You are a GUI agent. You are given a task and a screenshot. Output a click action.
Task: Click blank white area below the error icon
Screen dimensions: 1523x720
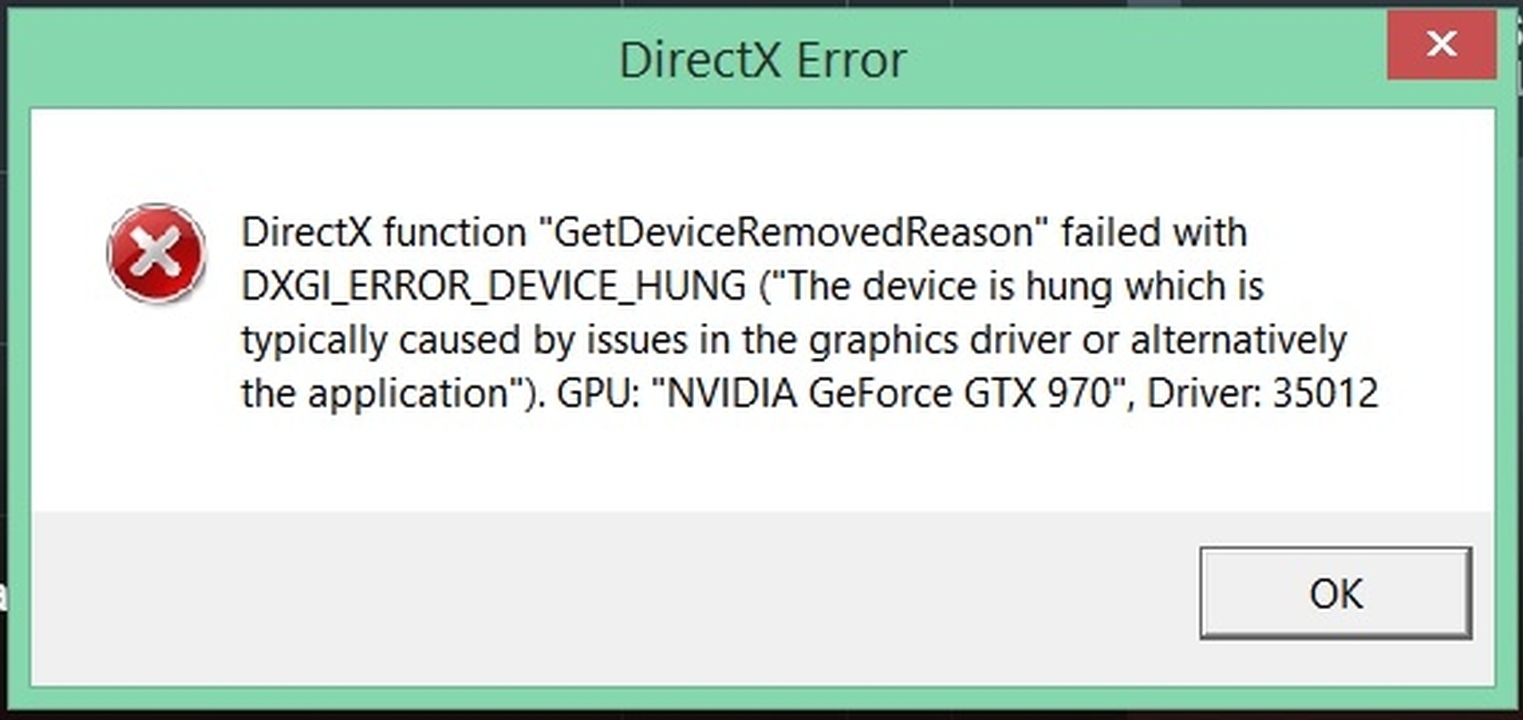pyautogui.click(x=156, y=420)
